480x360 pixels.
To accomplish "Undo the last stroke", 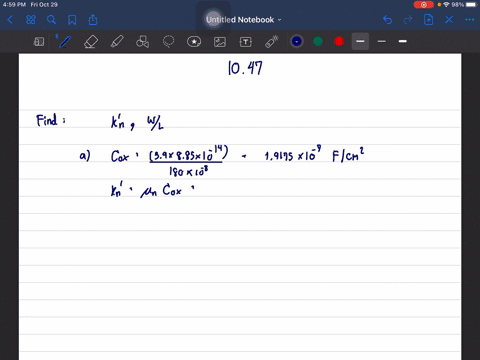I will click(x=387, y=20).
